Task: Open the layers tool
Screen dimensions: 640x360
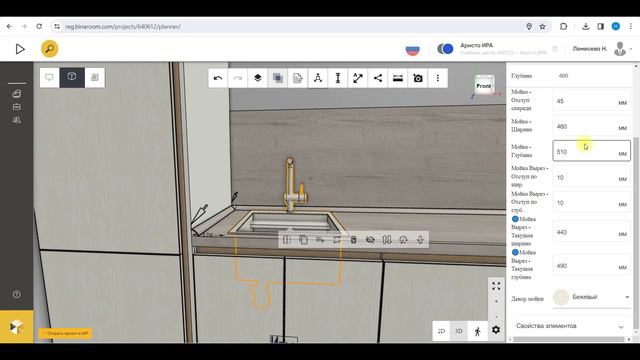Action: (x=258, y=78)
